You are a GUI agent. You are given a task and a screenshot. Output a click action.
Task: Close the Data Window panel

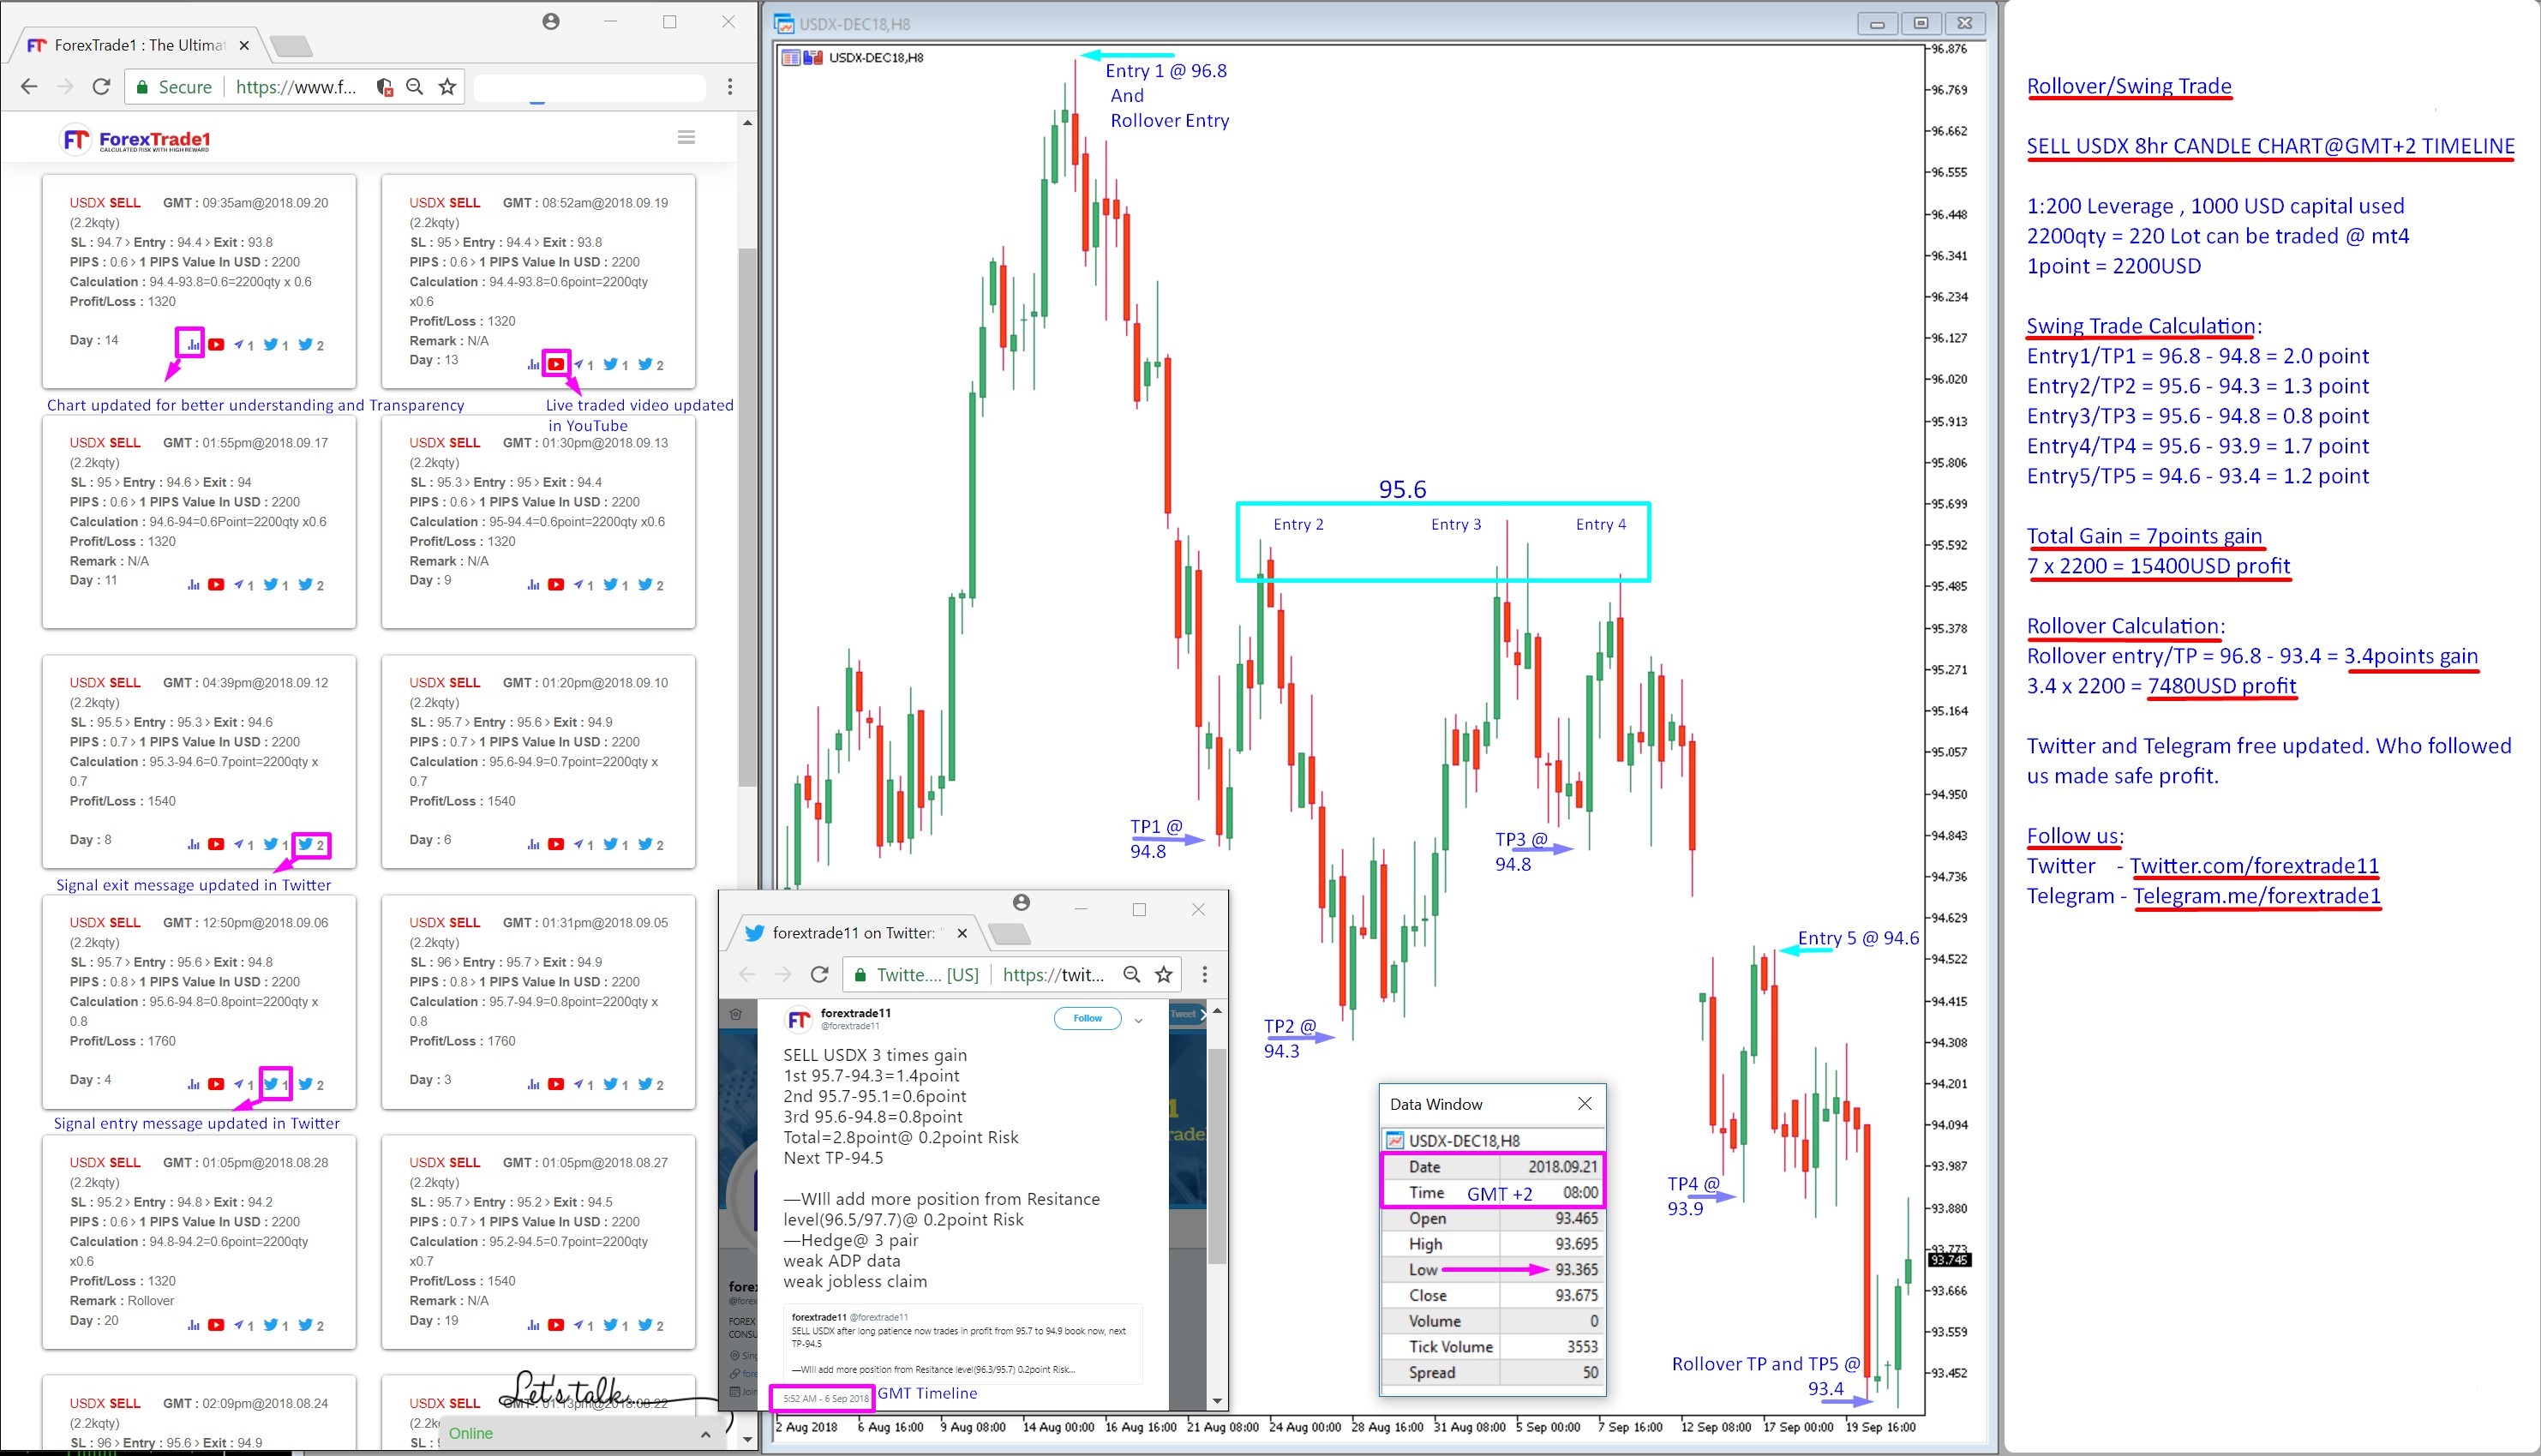point(1584,1103)
